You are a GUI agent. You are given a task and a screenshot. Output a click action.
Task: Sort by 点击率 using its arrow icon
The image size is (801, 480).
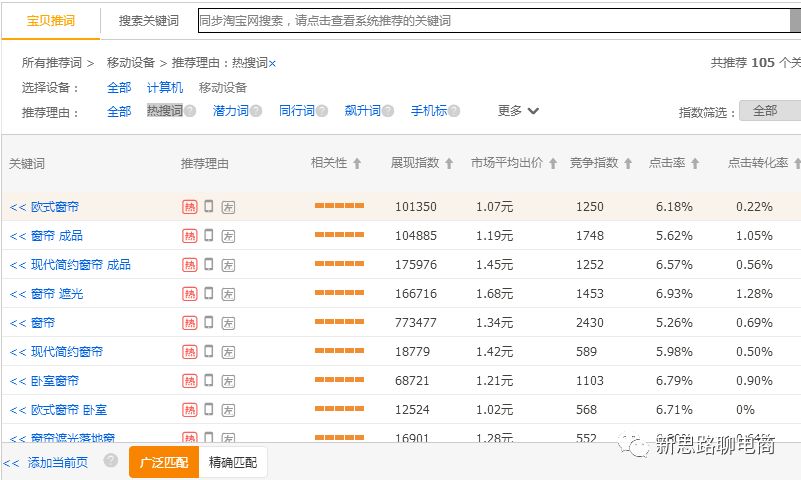coord(695,163)
